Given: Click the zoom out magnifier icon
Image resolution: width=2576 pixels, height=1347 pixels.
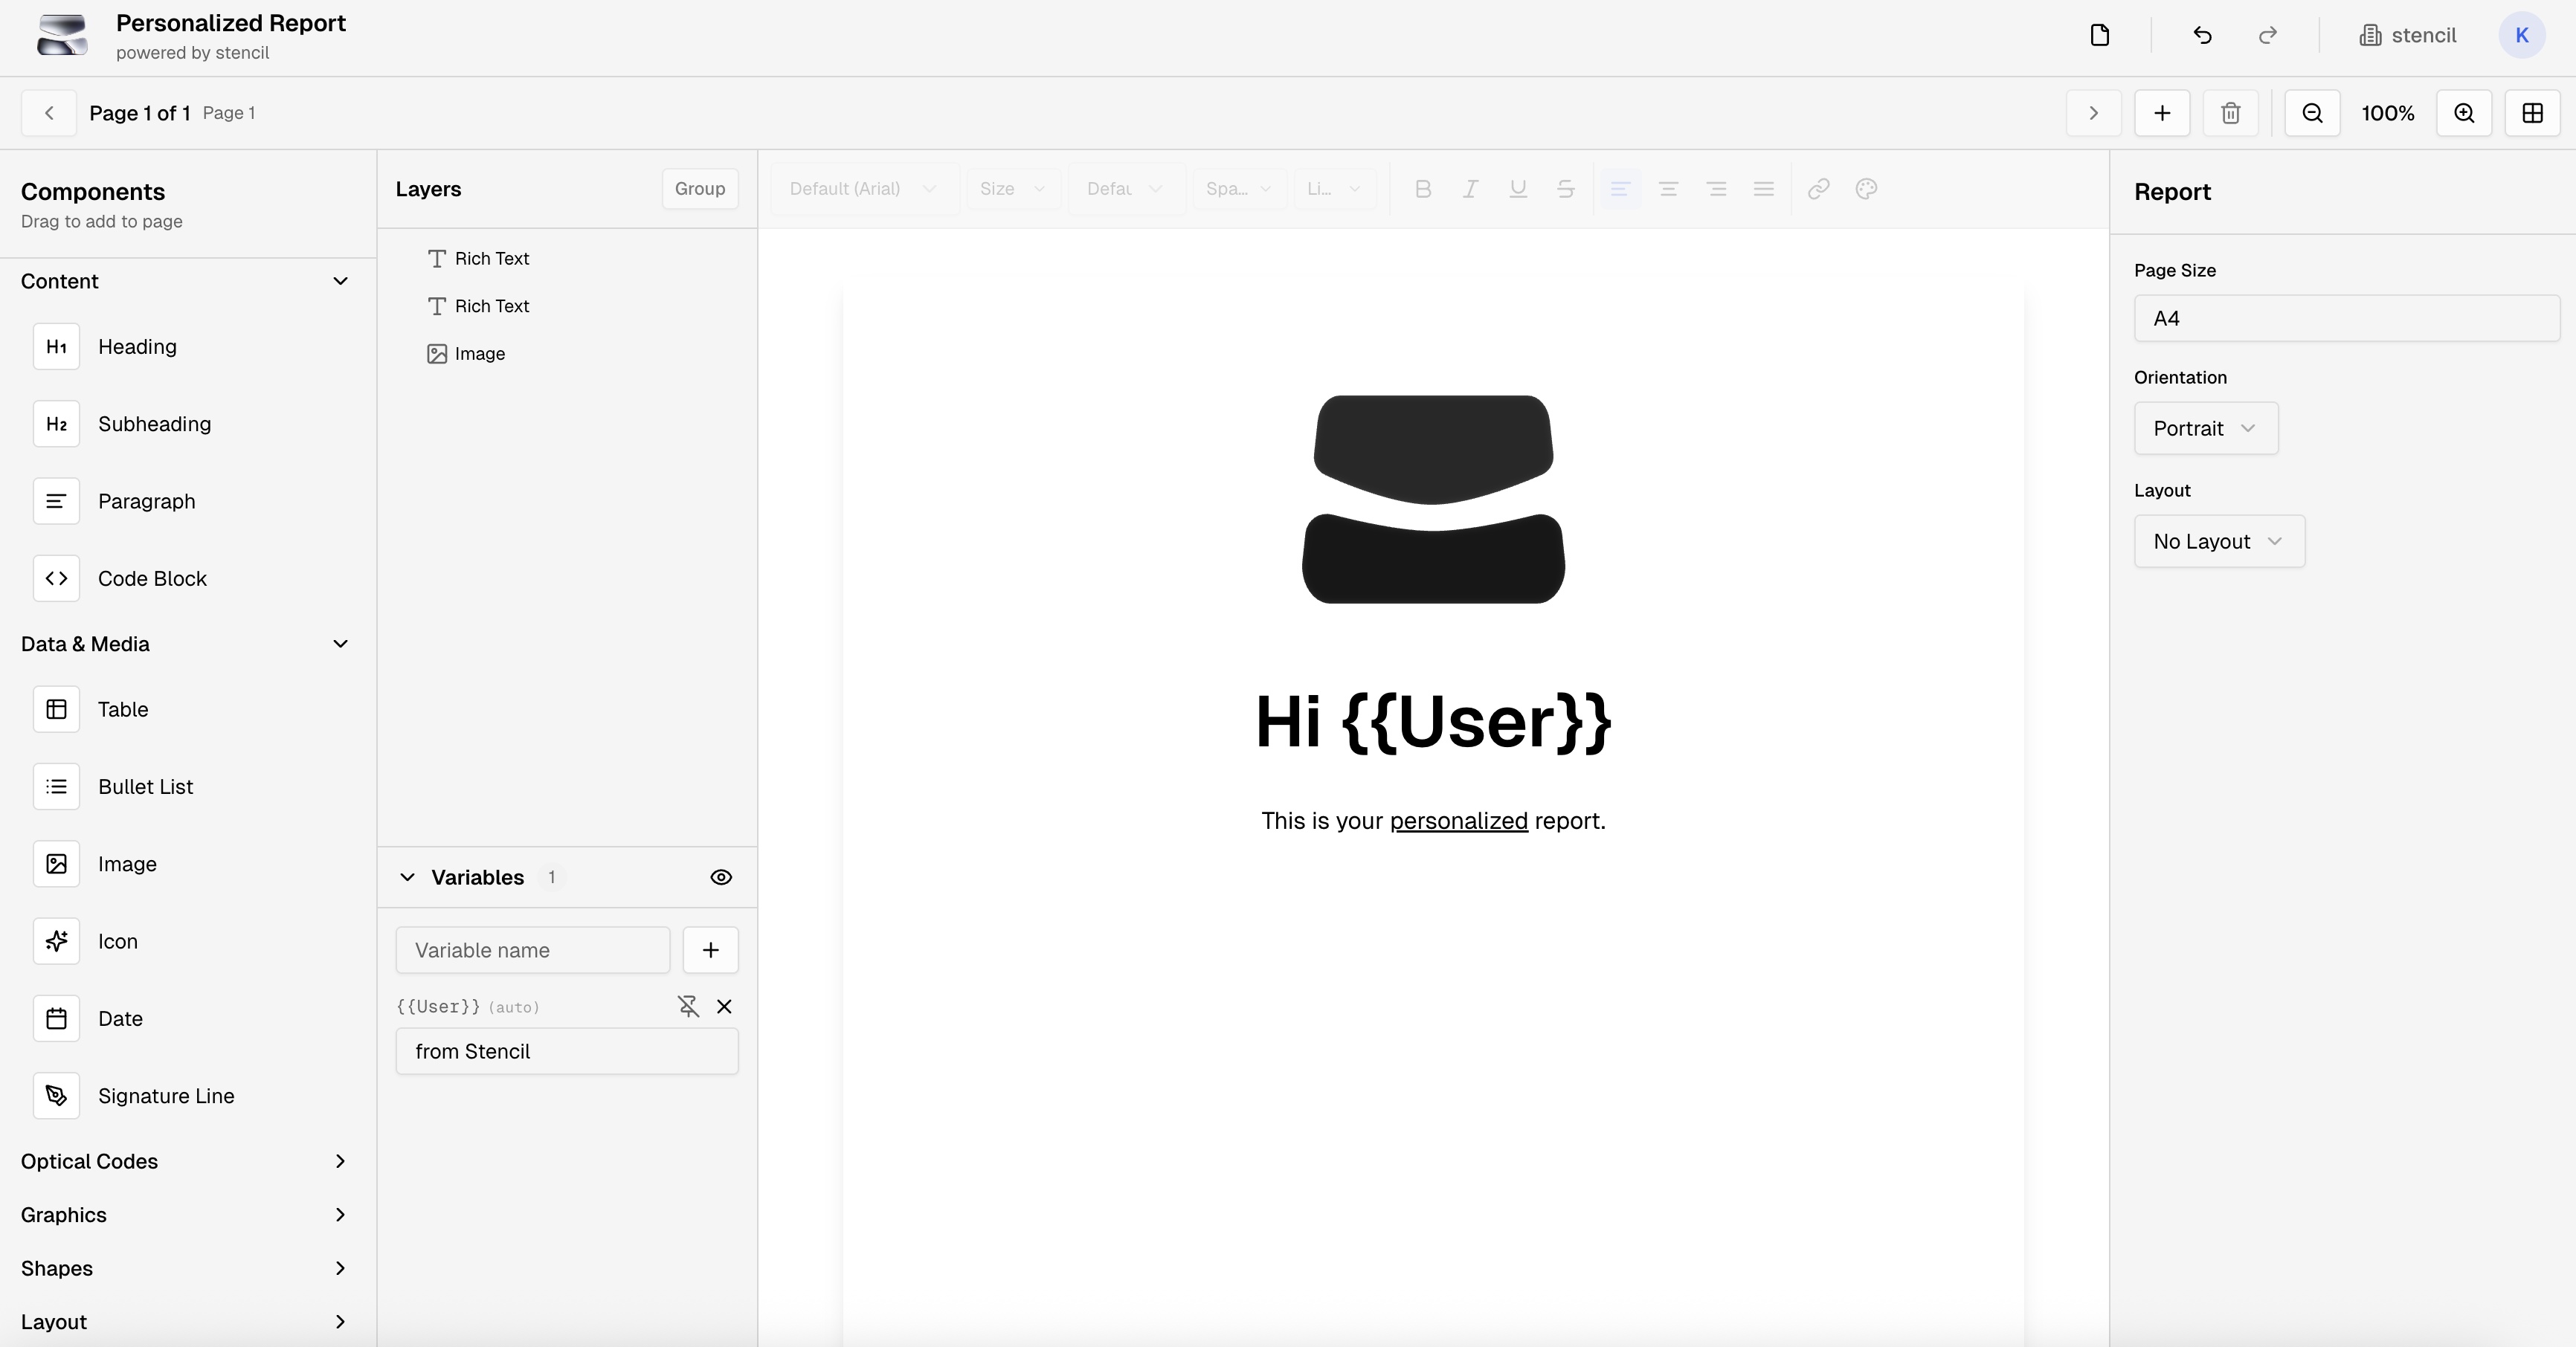Looking at the screenshot, I should pyautogui.click(x=2313, y=113).
